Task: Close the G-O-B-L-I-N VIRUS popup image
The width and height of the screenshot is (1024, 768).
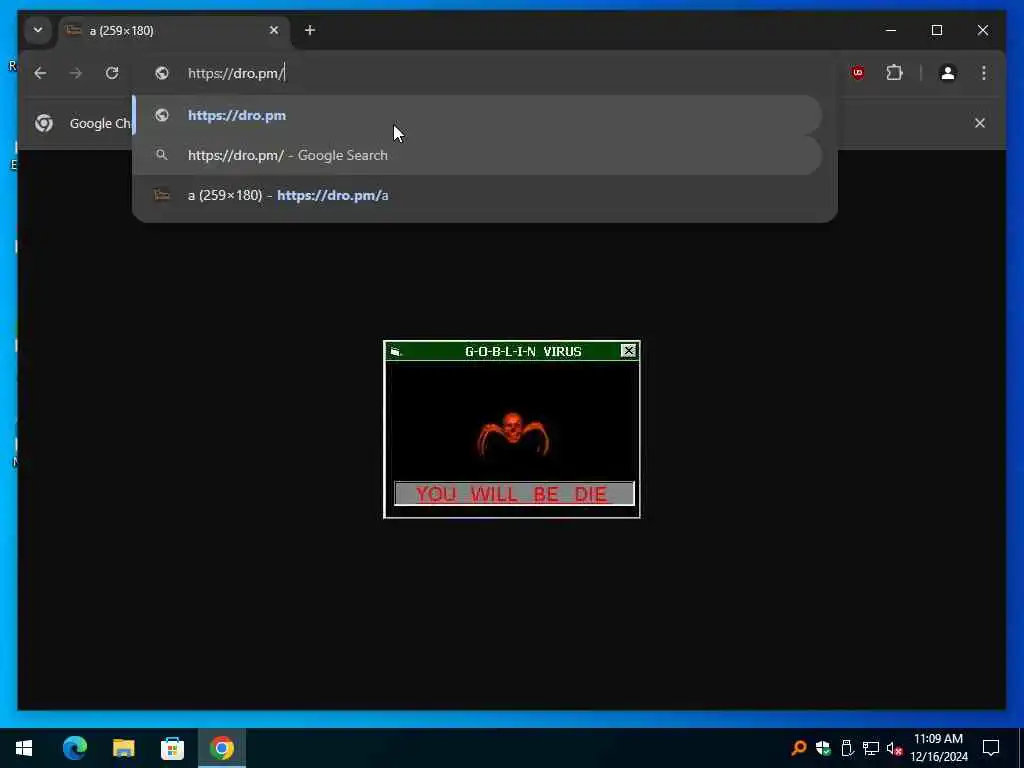Action: (628, 351)
